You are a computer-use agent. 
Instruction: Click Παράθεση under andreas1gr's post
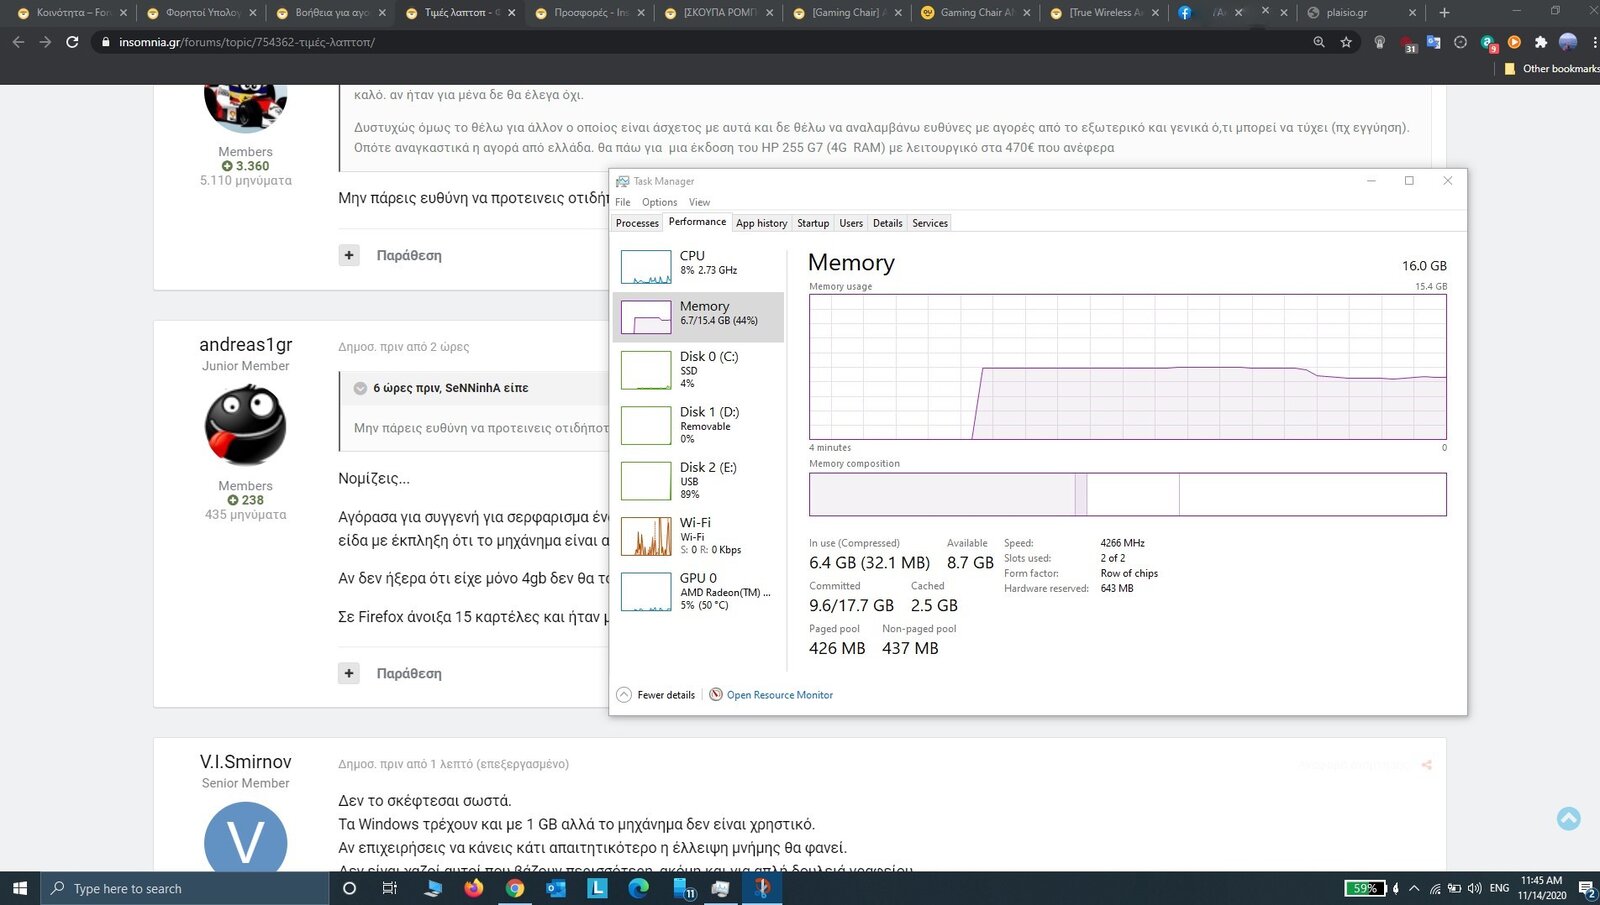[x=408, y=674]
